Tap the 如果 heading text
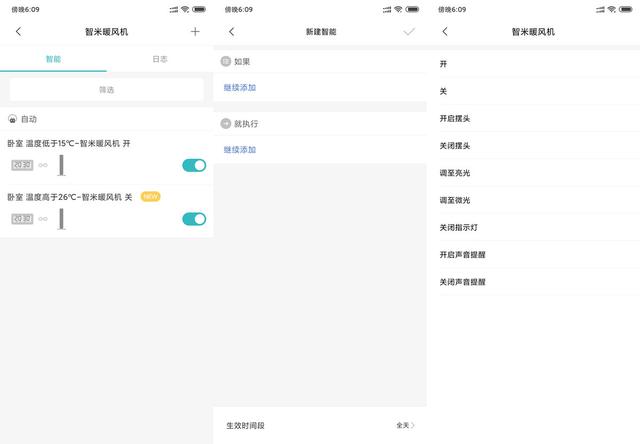Screen dimensions: 640x444 pos(242,61)
